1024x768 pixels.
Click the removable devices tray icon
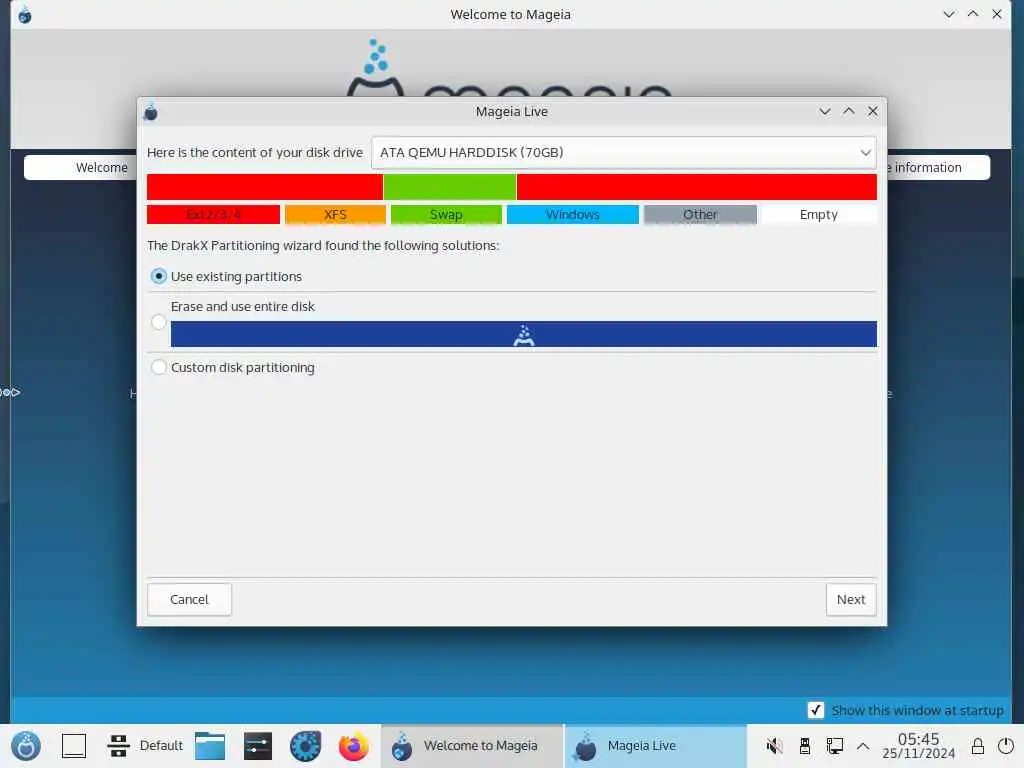tap(805, 746)
